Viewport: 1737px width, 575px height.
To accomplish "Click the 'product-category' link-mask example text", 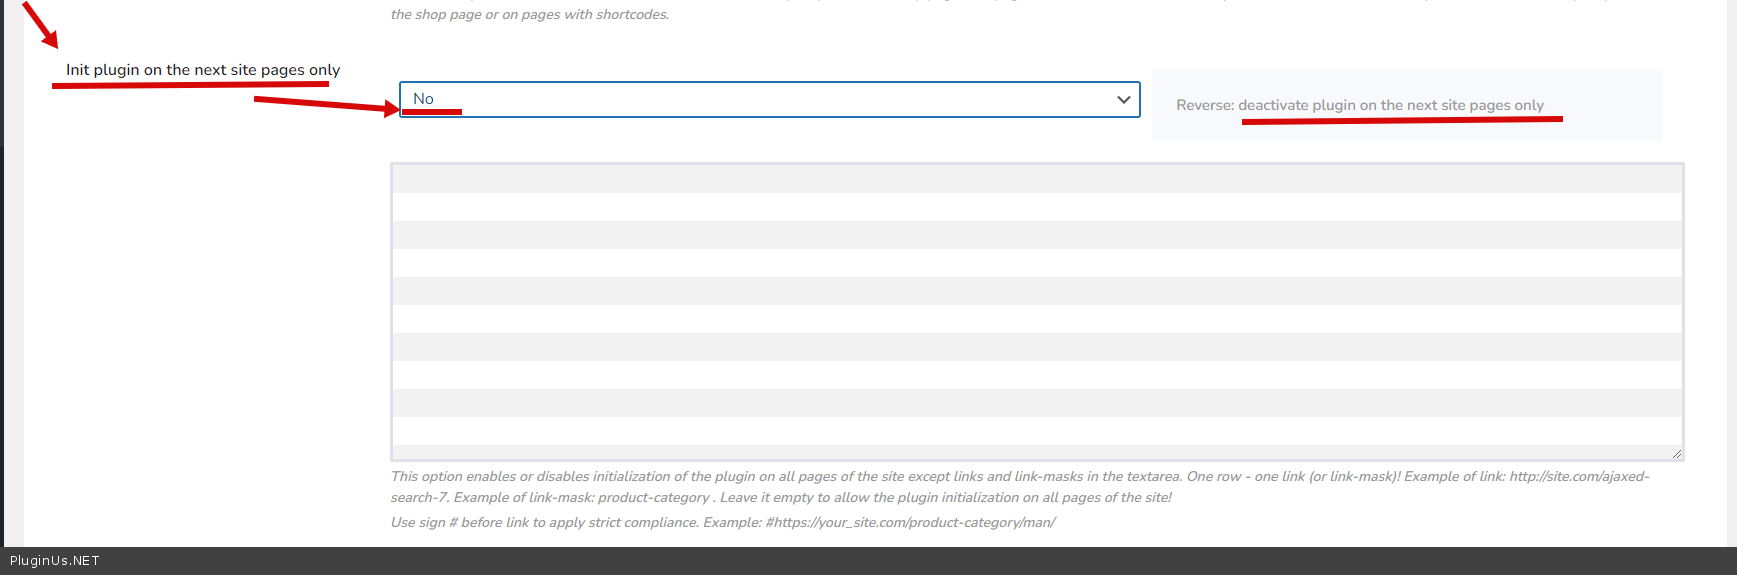I will [x=653, y=497].
